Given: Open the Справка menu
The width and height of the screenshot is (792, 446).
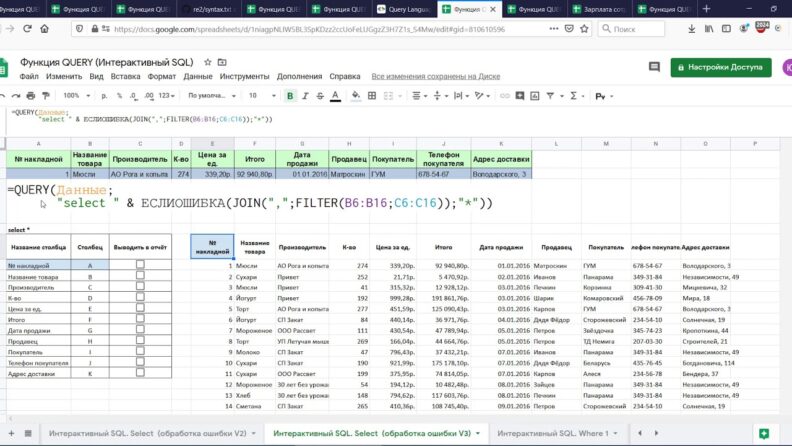Looking at the screenshot, I should click(x=344, y=76).
